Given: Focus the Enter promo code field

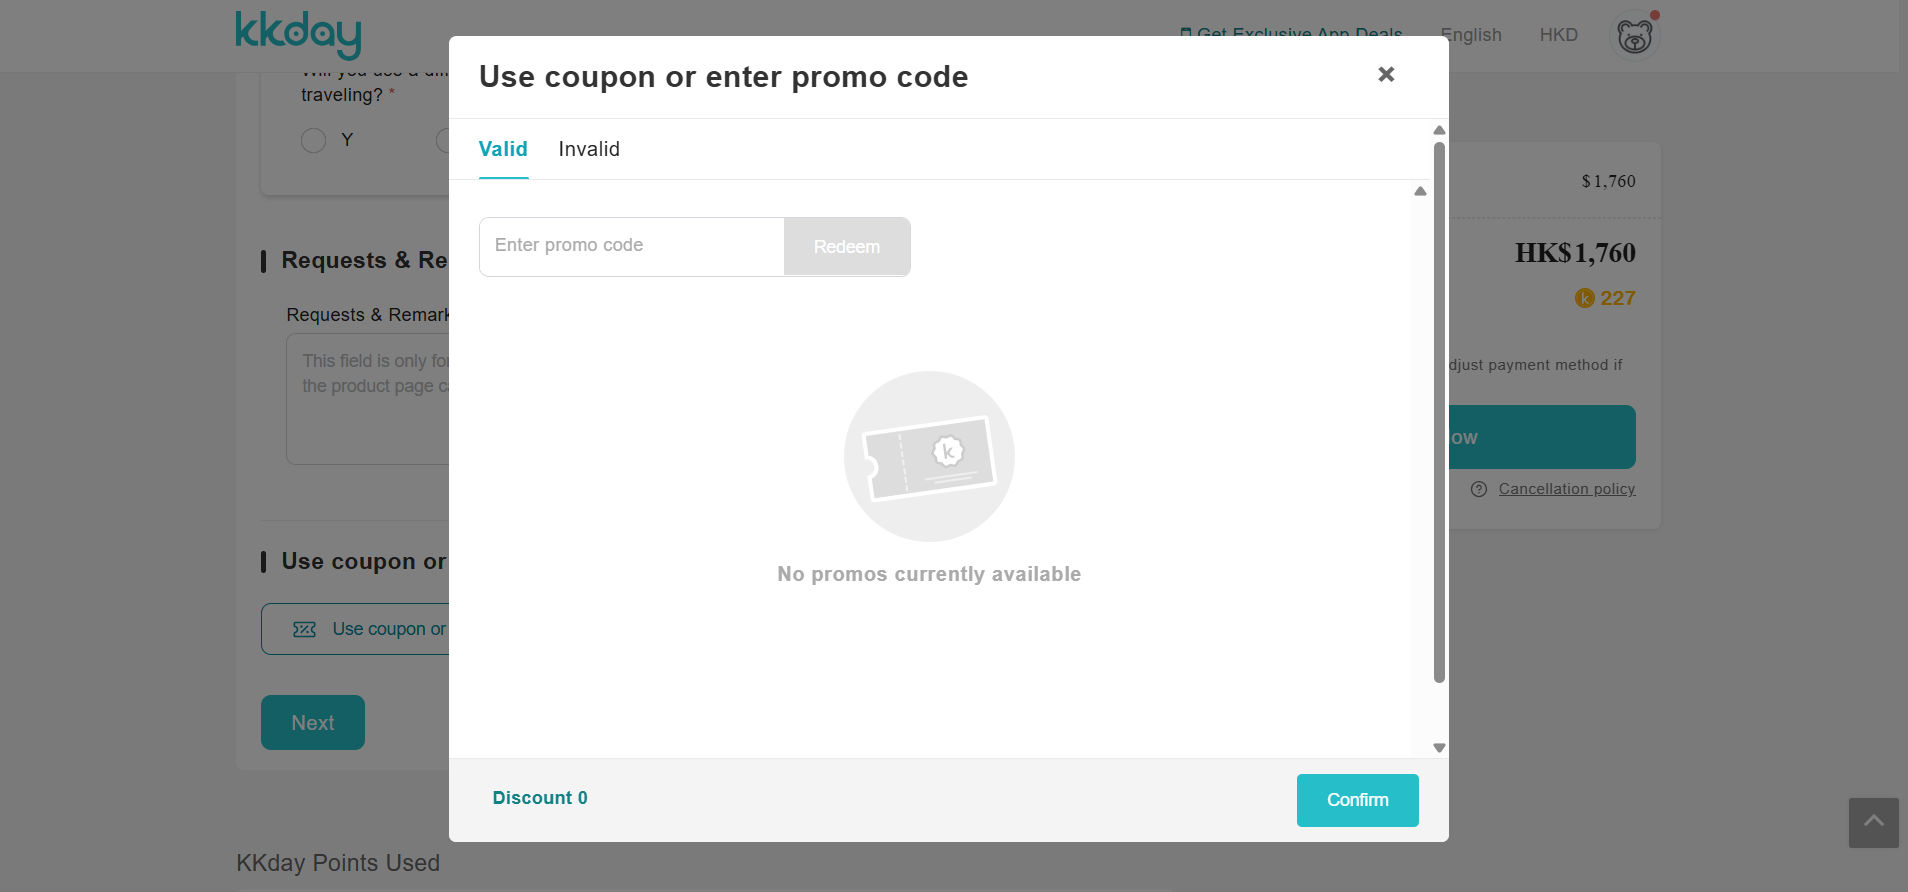Looking at the screenshot, I should point(632,246).
